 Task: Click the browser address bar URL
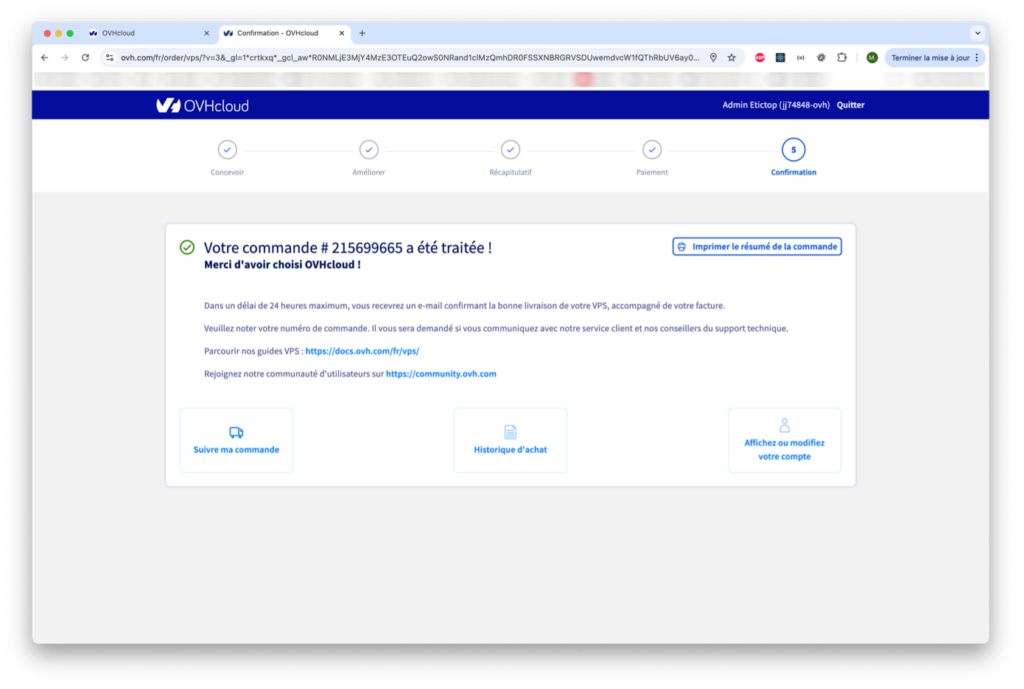409,57
